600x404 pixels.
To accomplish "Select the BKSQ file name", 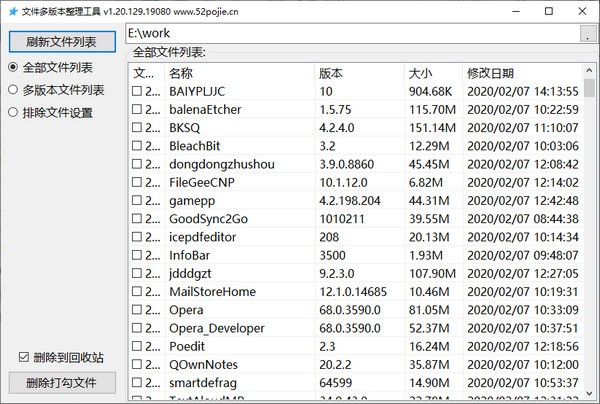I will pos(184,128).
